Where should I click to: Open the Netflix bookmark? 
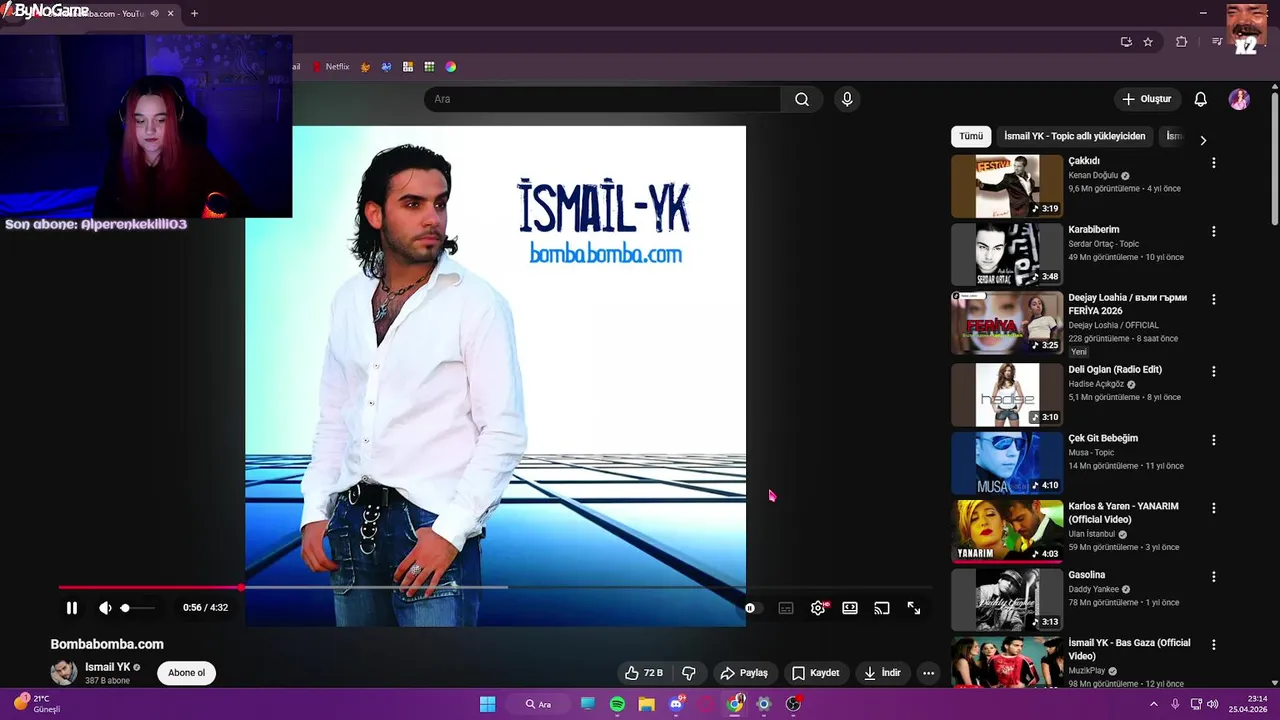click(330, 67)
